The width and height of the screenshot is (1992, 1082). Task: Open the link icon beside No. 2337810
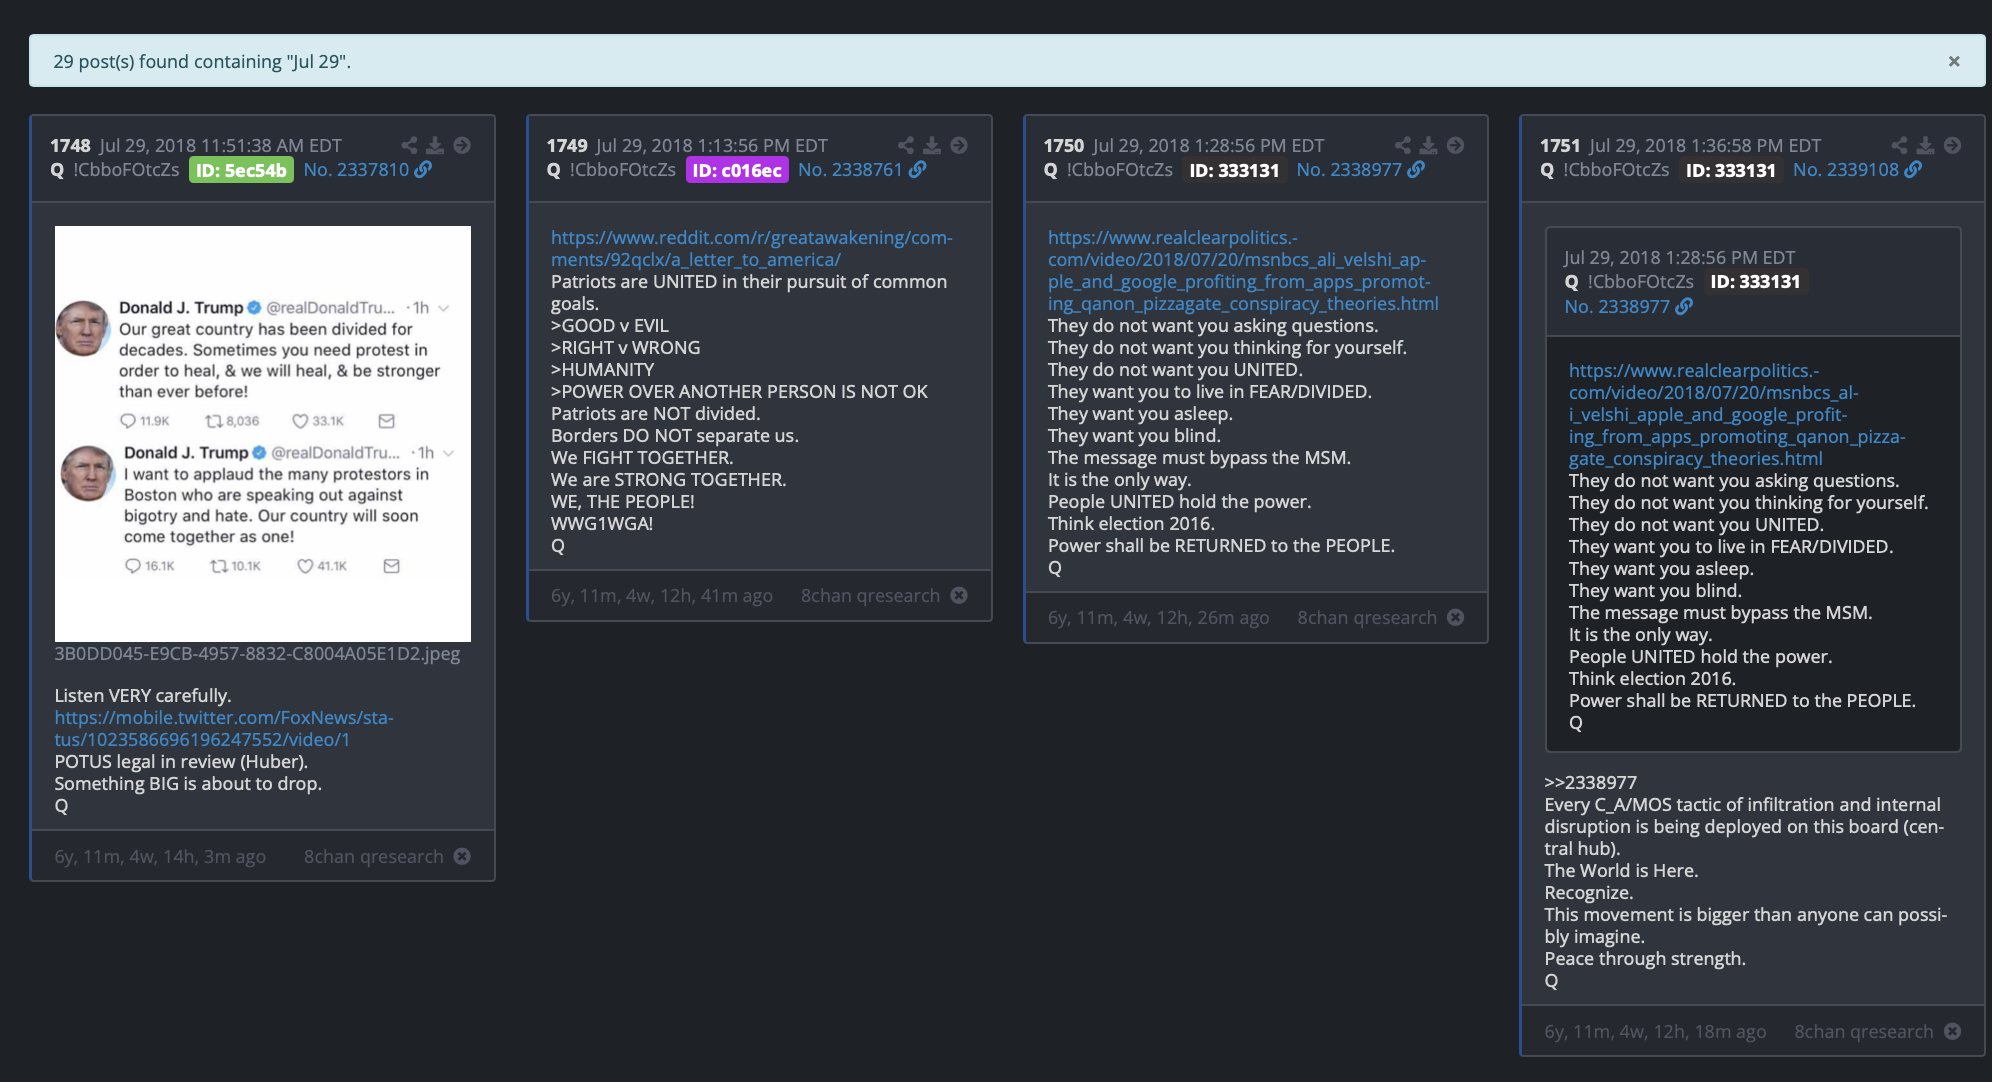pyautogui.click(x=424, y=169)
